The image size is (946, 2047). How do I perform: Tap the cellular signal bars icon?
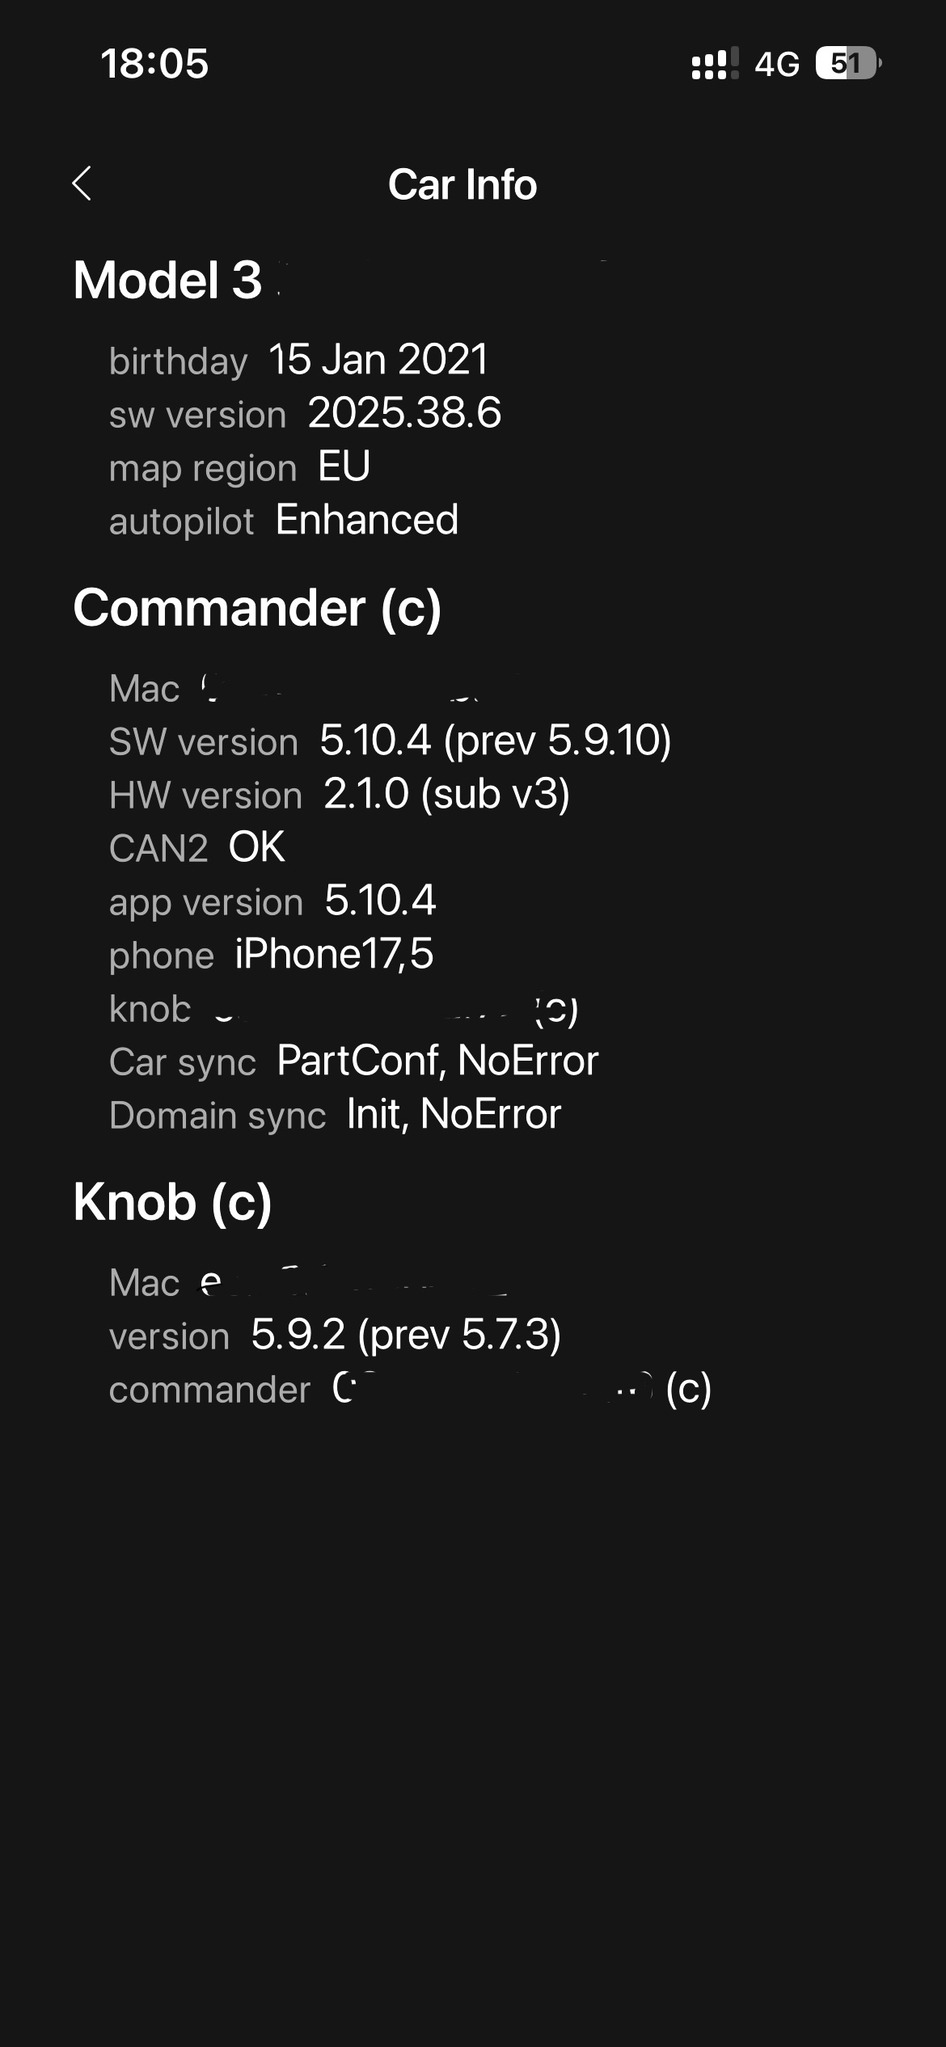point(714,64)
